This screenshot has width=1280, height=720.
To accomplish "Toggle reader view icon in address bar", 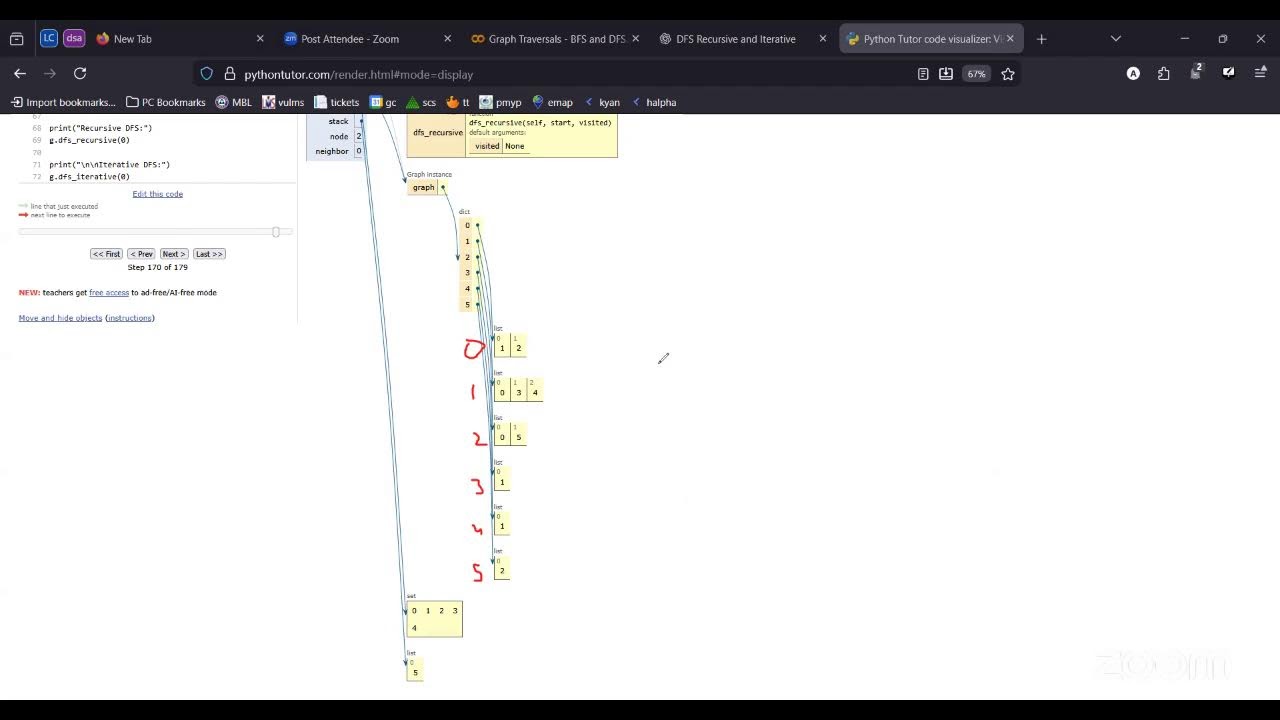I will [923, 74].
